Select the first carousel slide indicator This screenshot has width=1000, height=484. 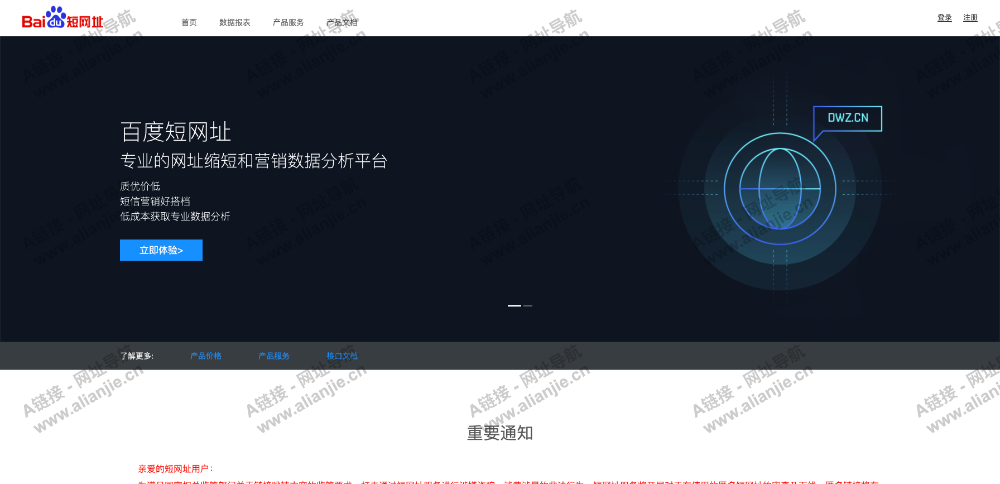(x=514, y=306)
